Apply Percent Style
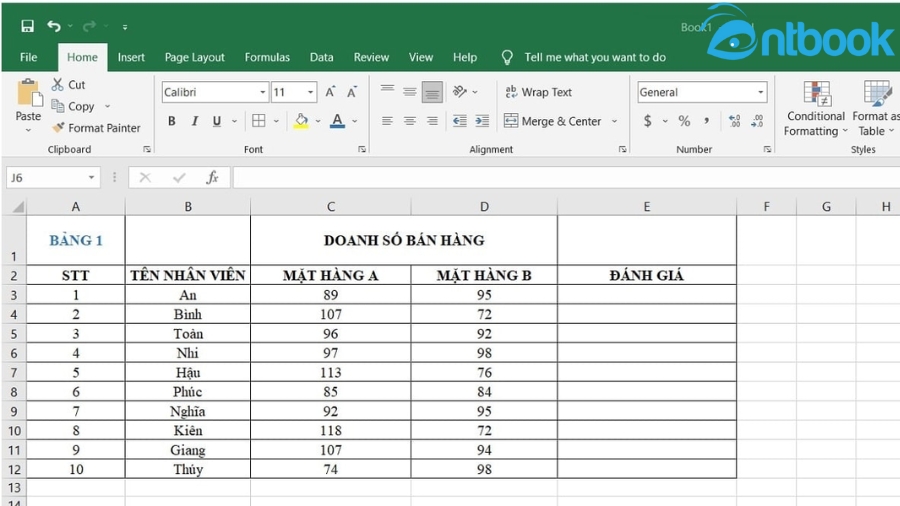The height and width of the screenshot is (506, 900). (684, 121)
